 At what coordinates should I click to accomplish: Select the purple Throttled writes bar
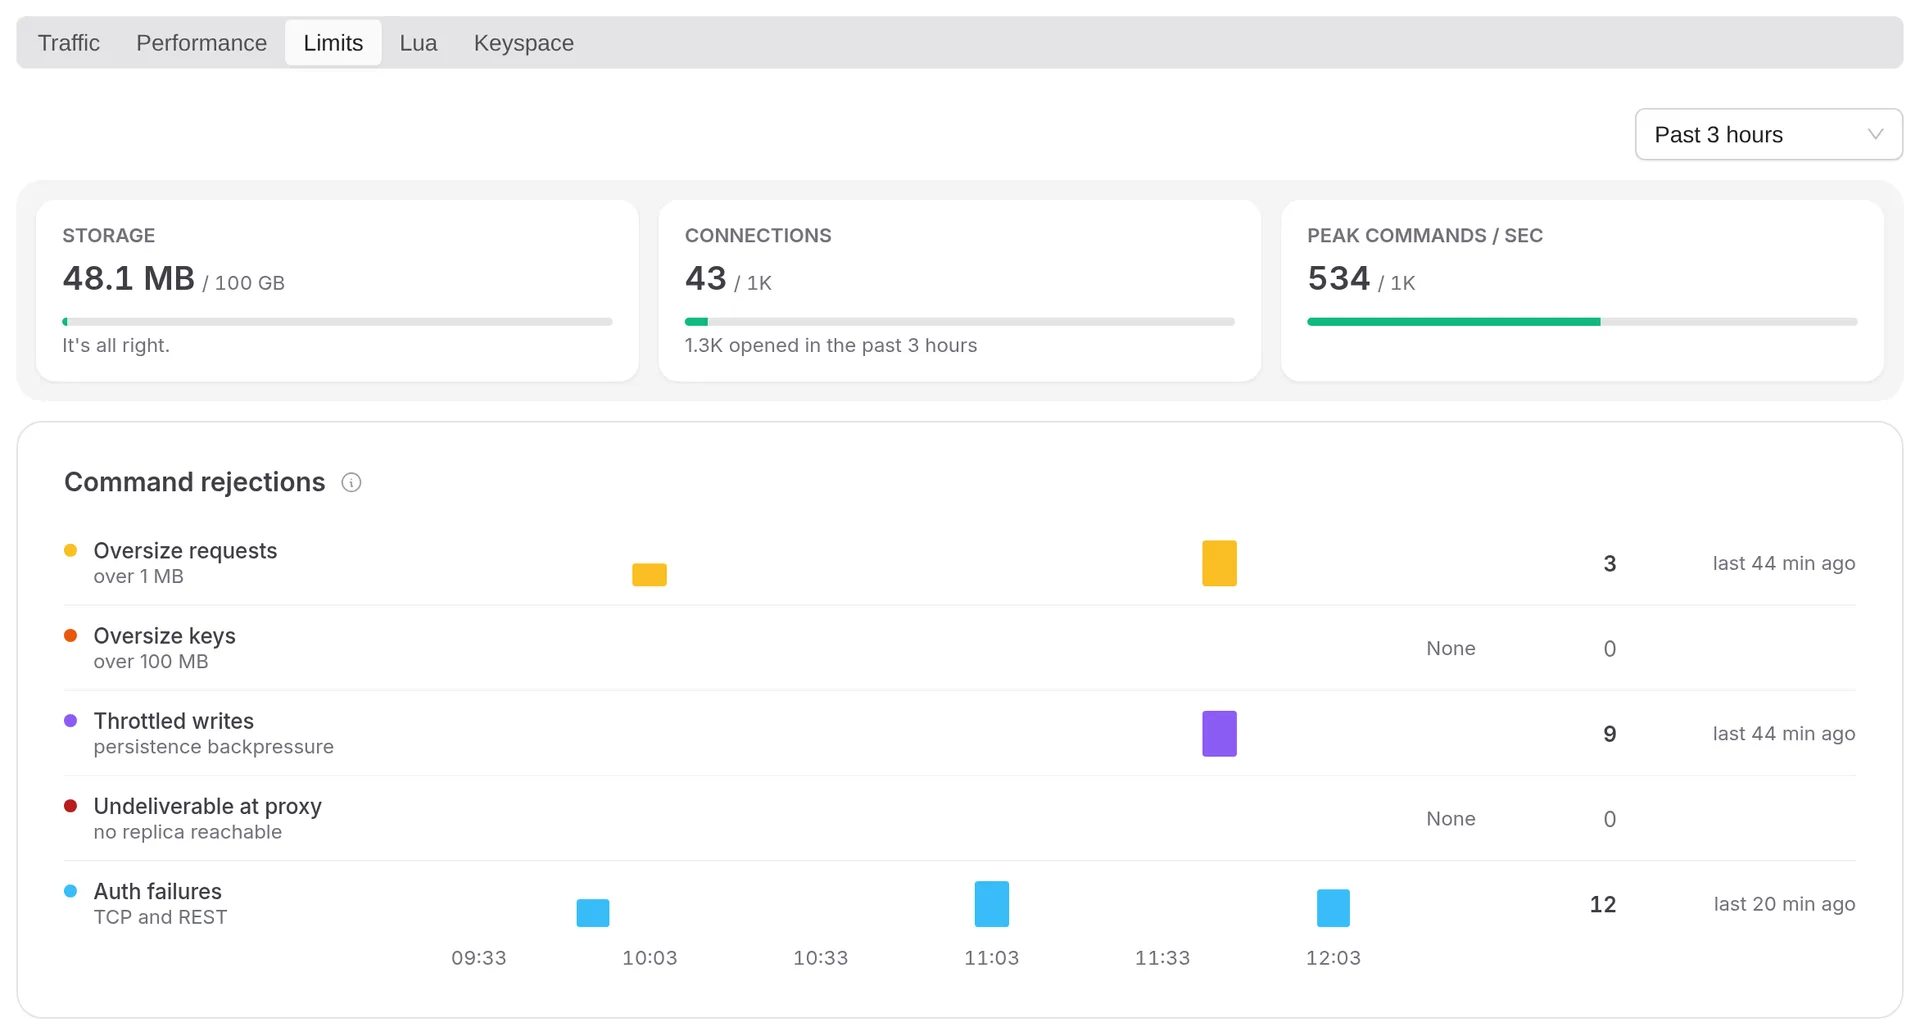tap(1219, 733)
